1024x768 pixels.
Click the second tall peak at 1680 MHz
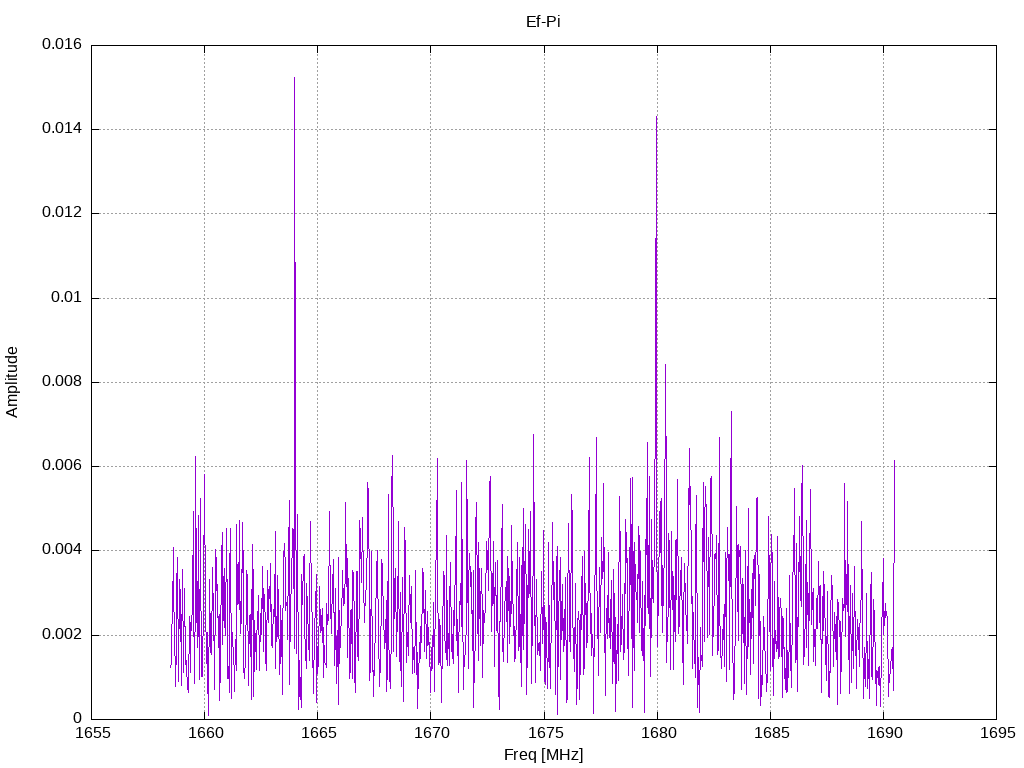656,118
